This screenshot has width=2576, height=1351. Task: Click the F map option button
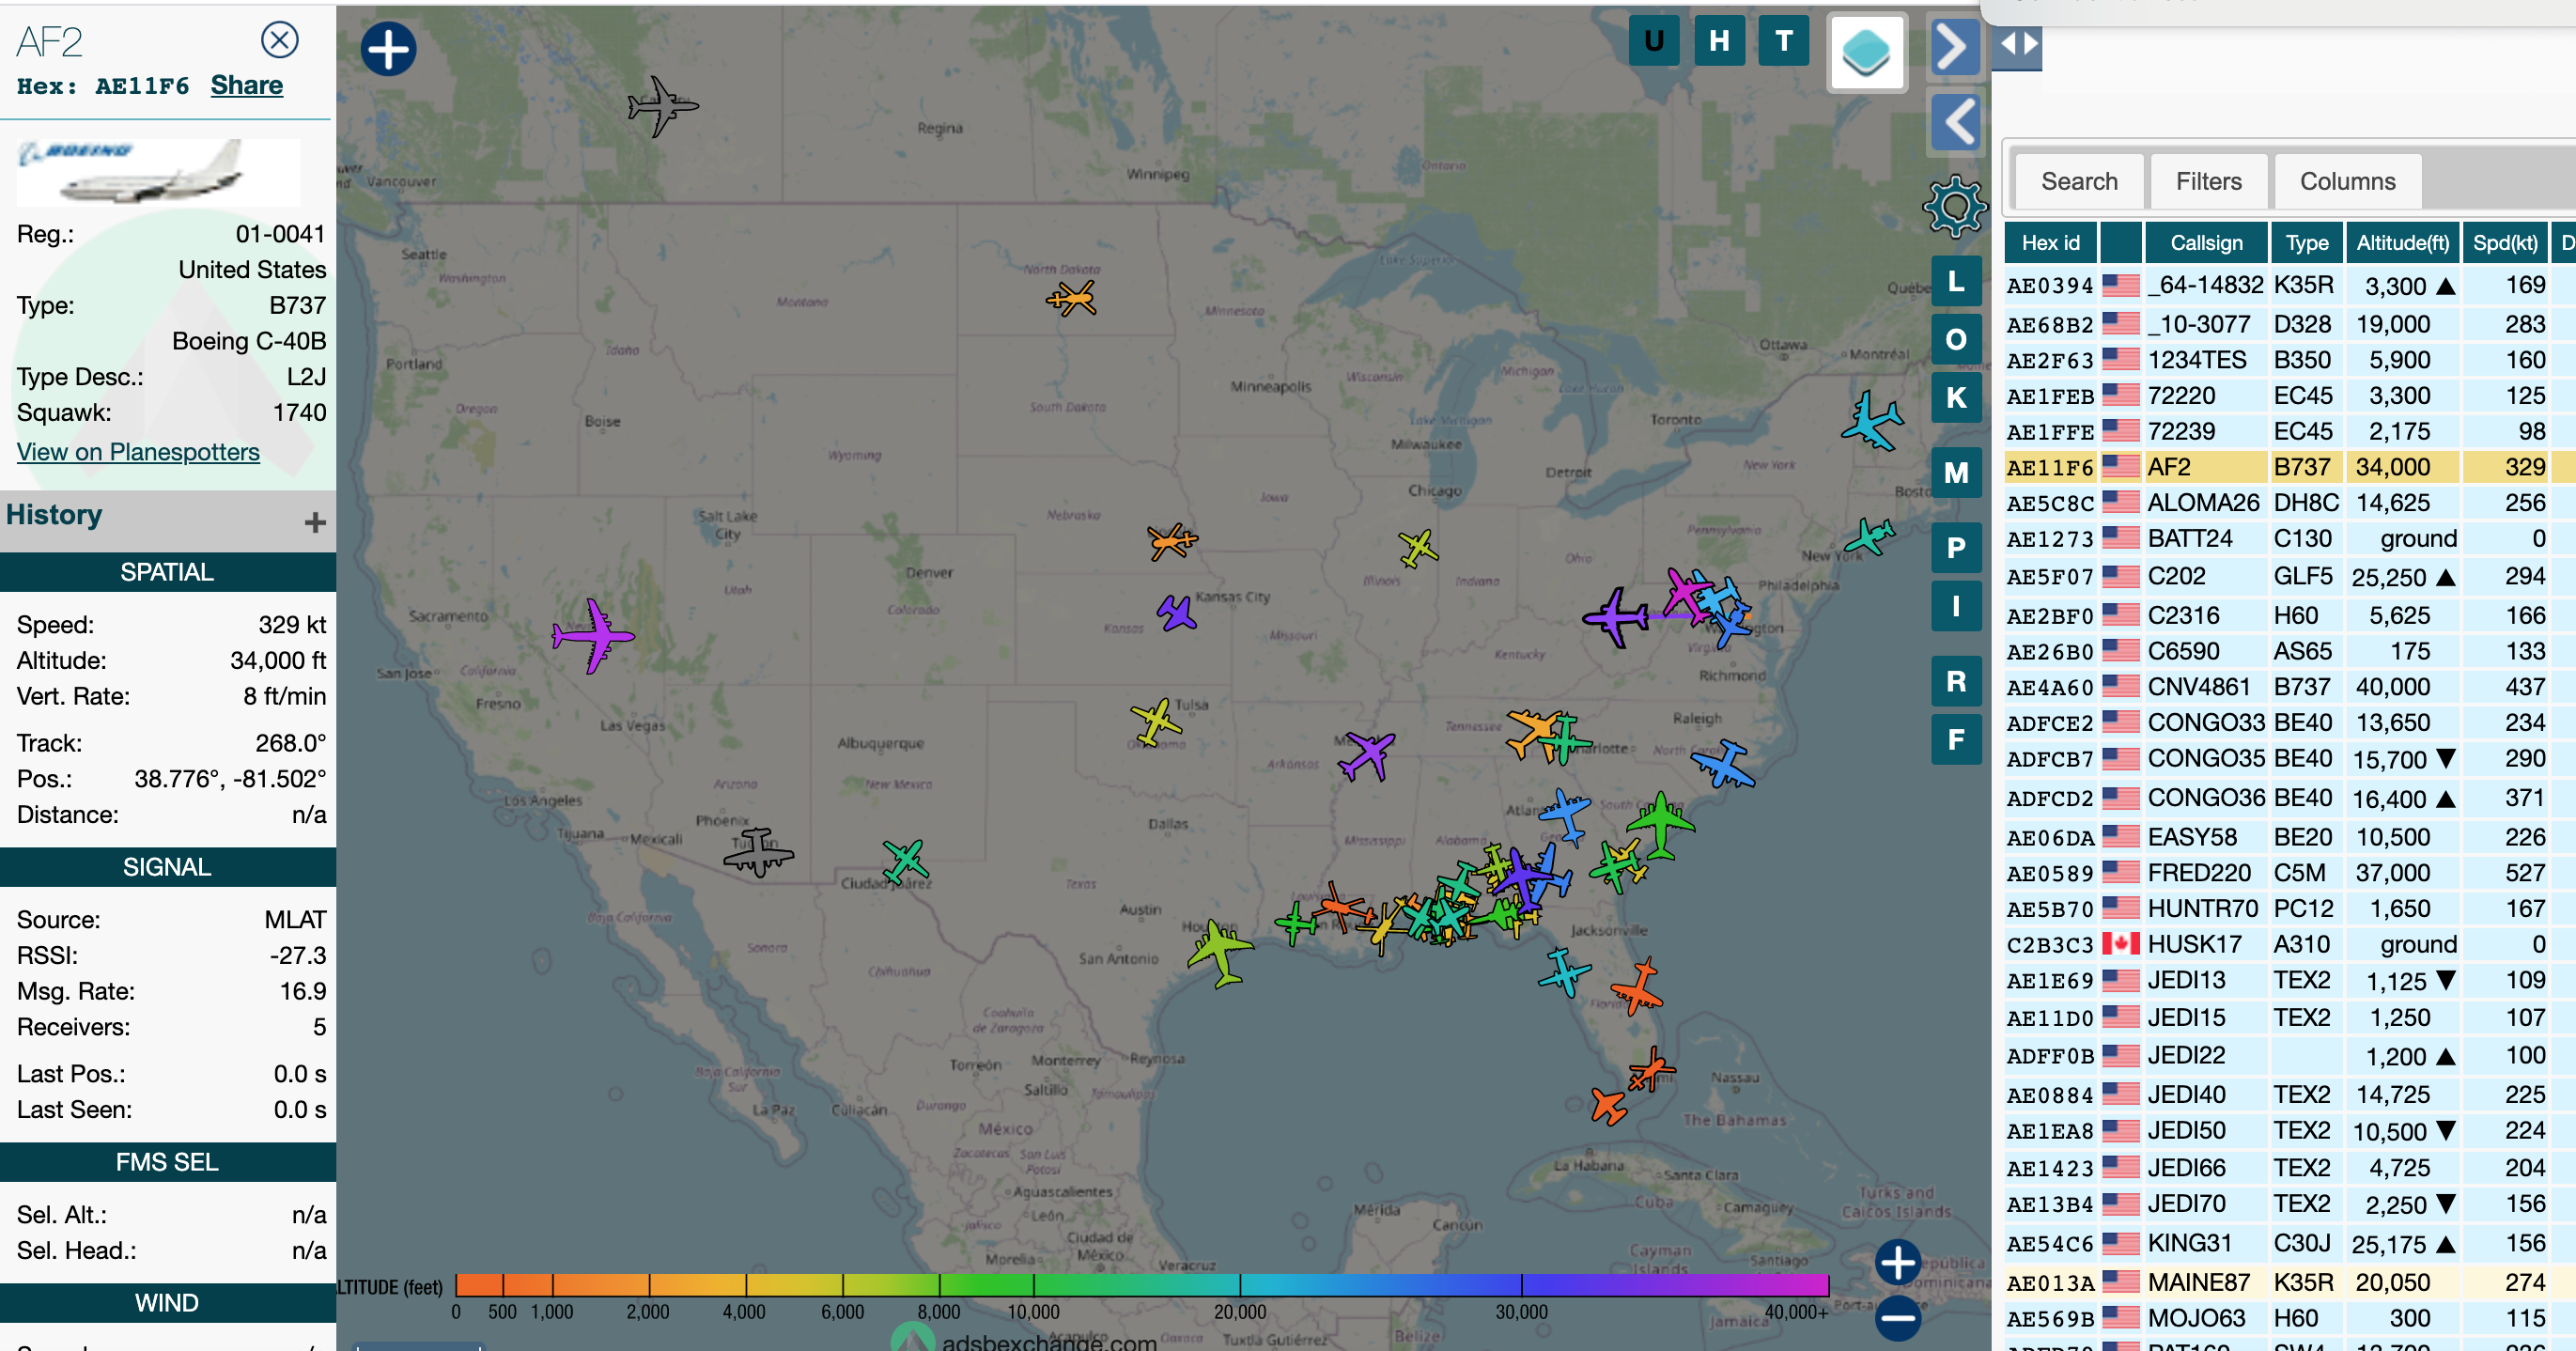point(1956,739)
